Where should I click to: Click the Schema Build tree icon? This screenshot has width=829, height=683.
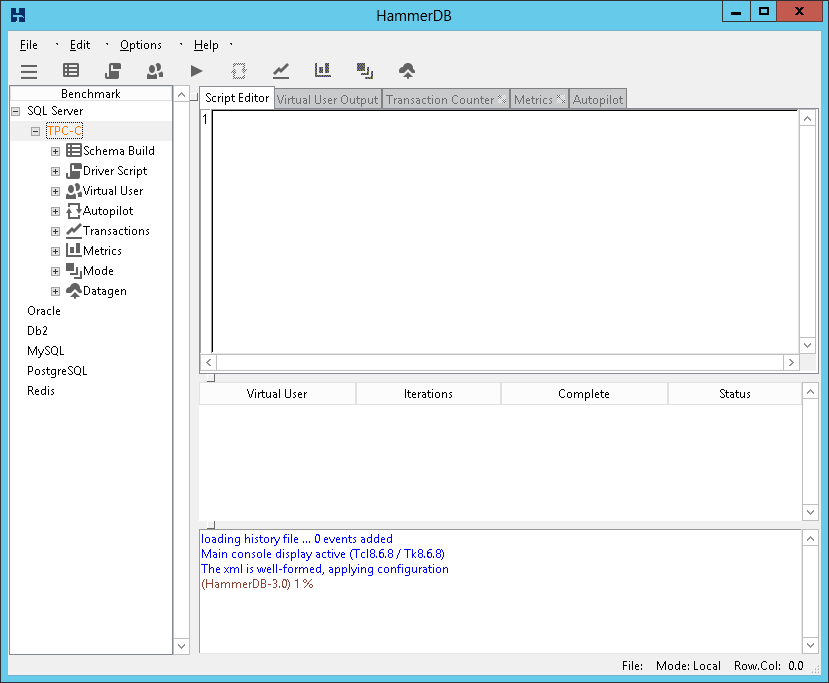(73, 151)
